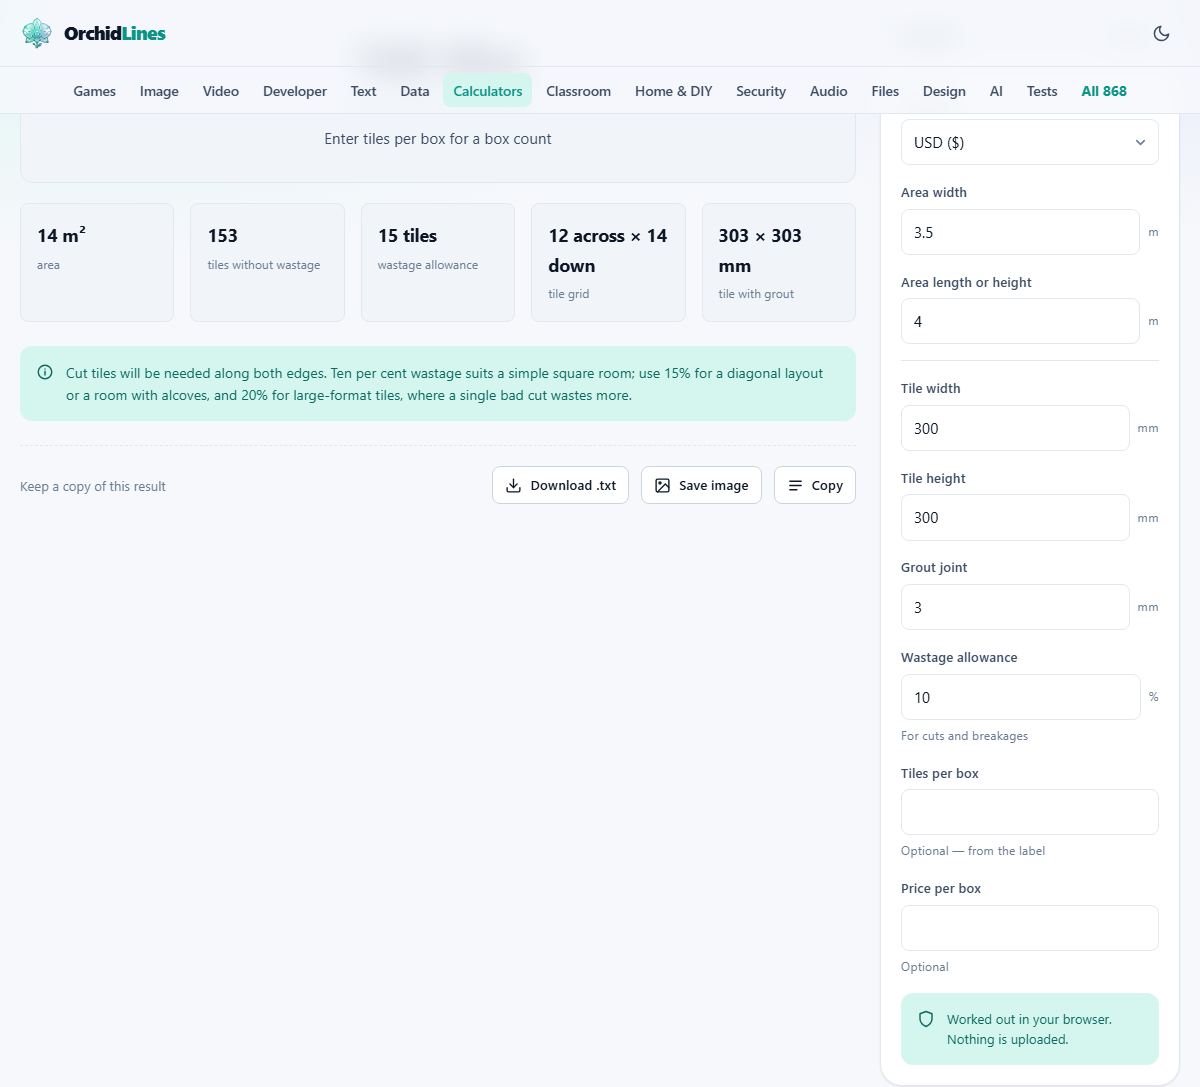Screen dimensions: 1200x1087
Task: Open the USD ($) currency dropdown
Action: 1030,142
